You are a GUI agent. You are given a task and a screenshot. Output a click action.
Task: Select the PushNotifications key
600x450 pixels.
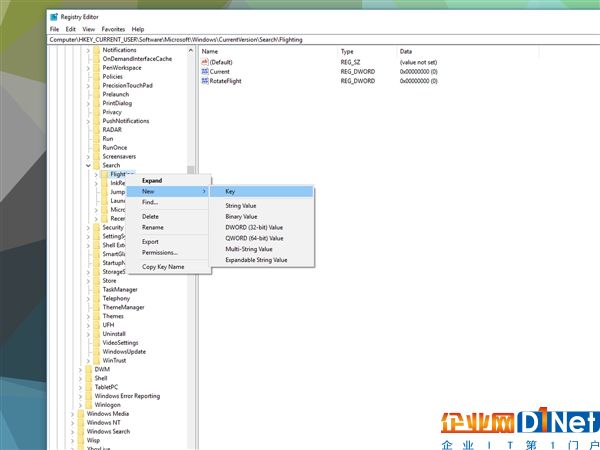126,121
